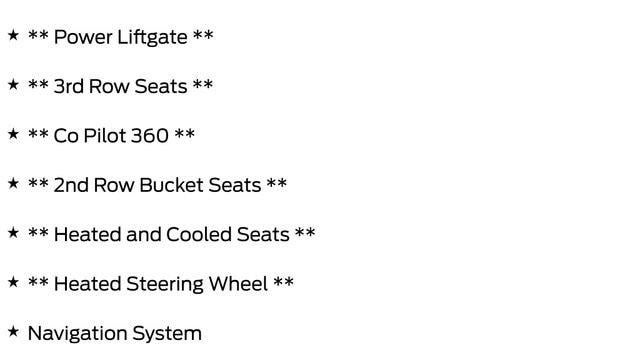Click the trailing asterisks after Power Liftgate
The width and height of the screenshot is (640, 360).
click(203, 34)
